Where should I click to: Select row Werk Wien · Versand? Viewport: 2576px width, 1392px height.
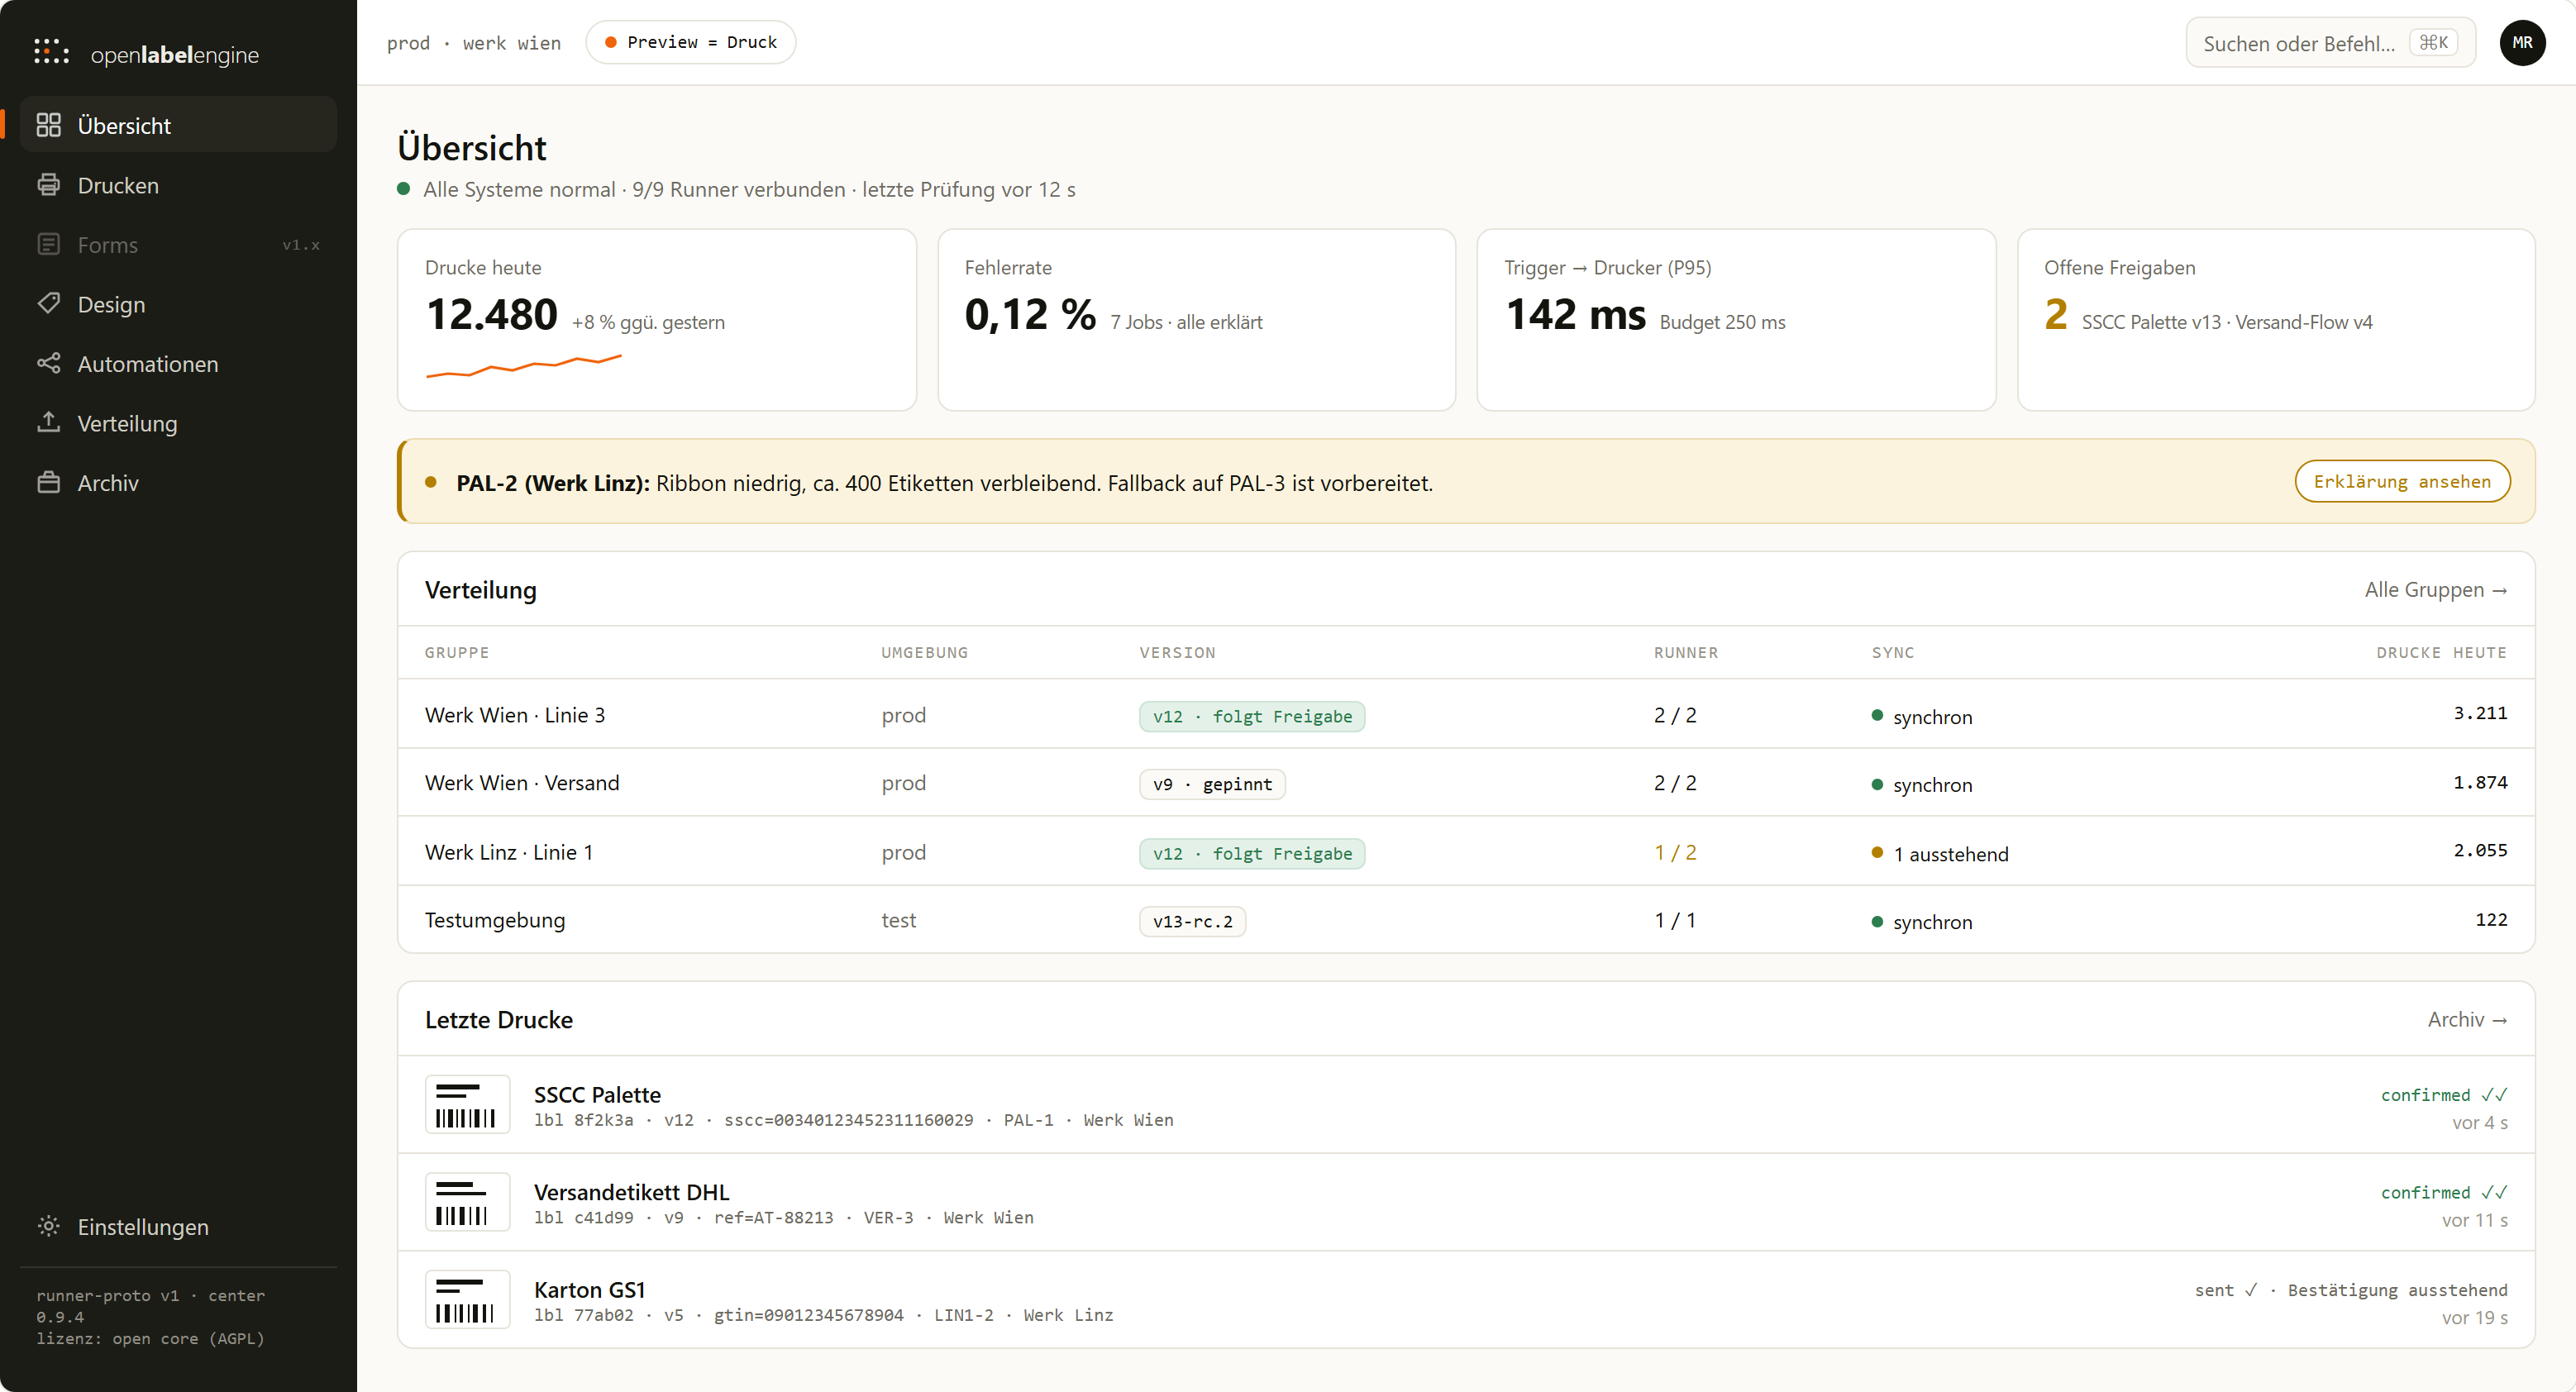click(1466, 782)
